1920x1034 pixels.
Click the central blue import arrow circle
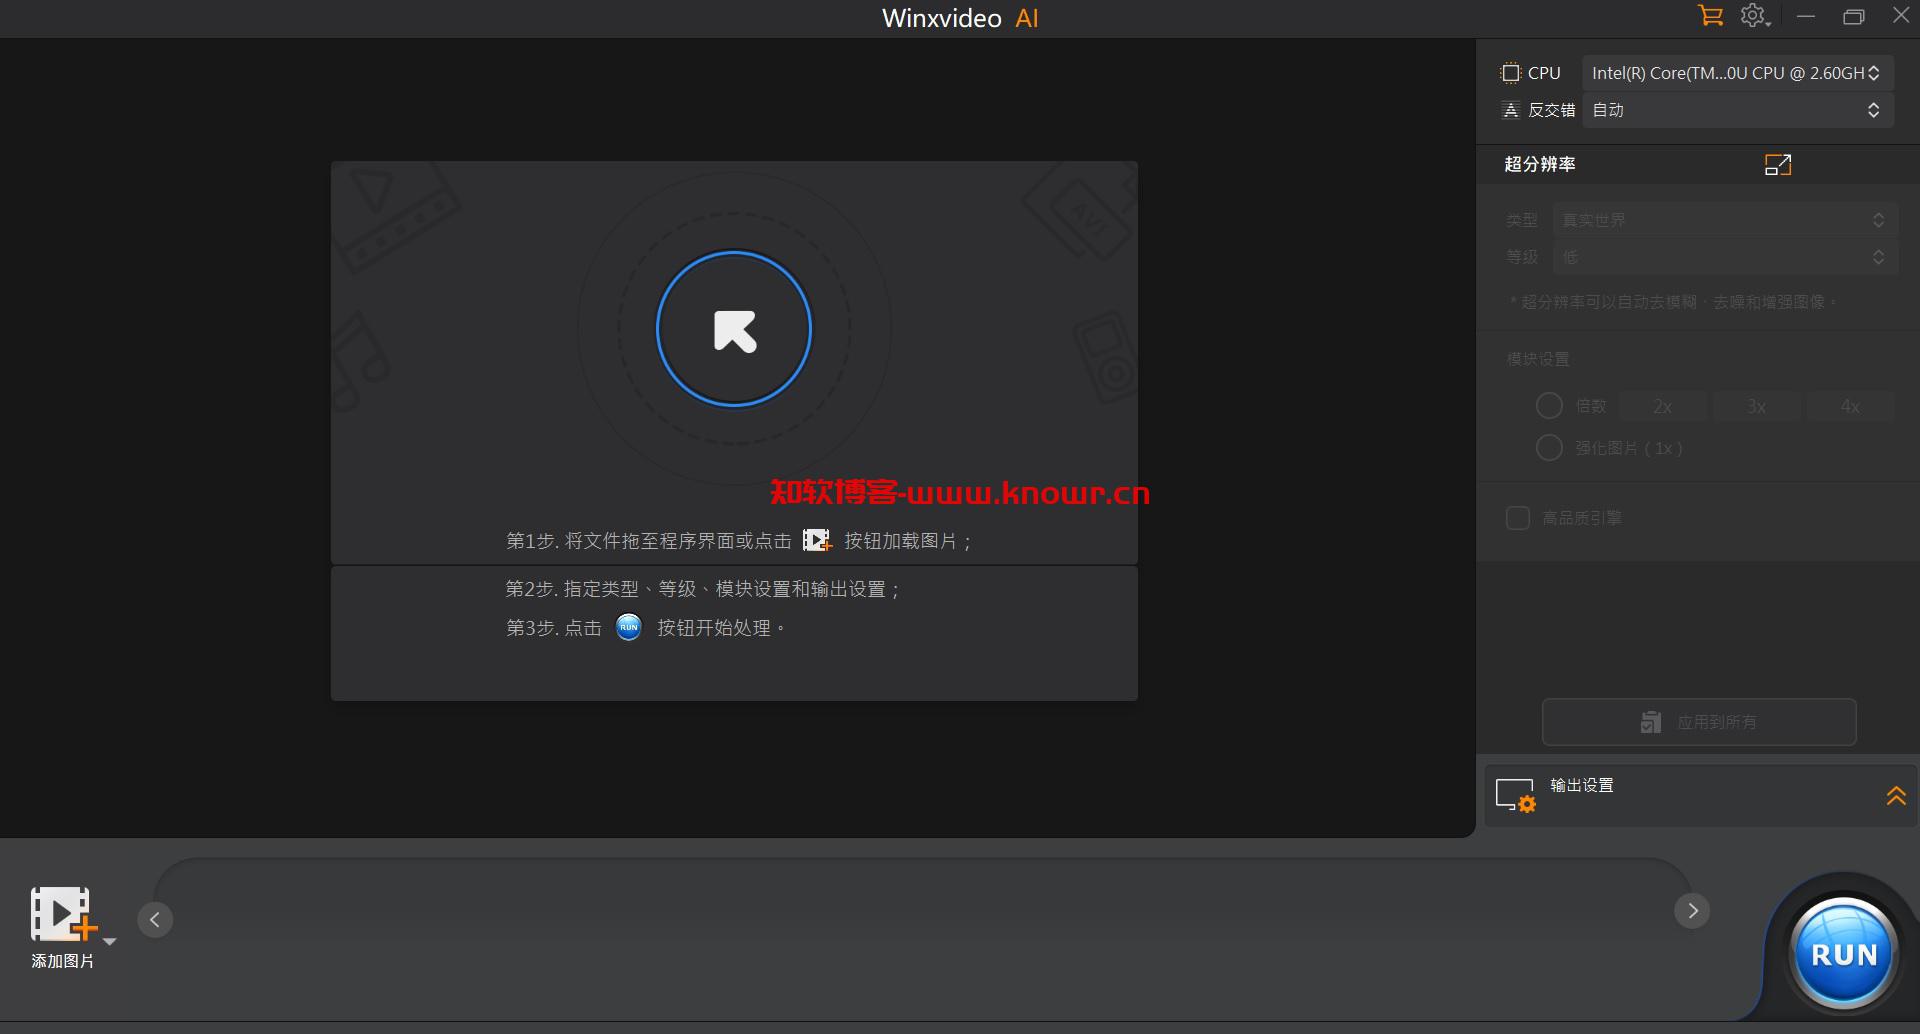[734, 329]
